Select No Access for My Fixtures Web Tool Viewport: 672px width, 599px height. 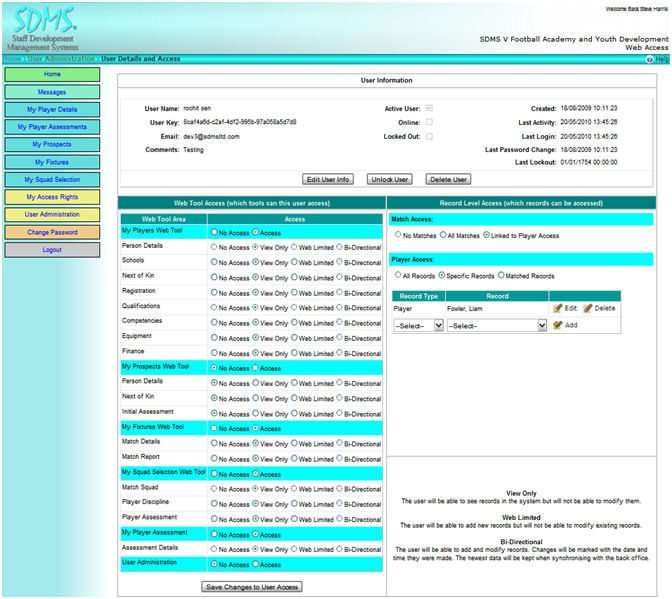tap(214, 428)
